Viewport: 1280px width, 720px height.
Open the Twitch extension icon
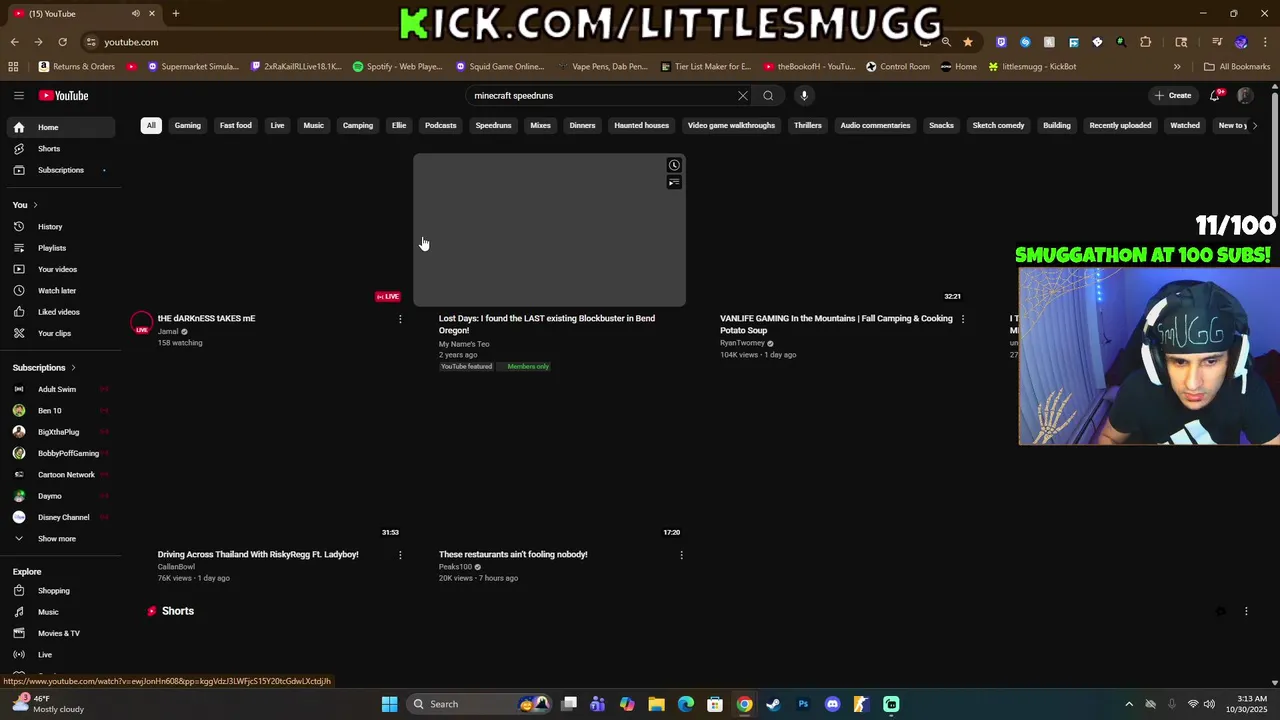point(1001,42)
